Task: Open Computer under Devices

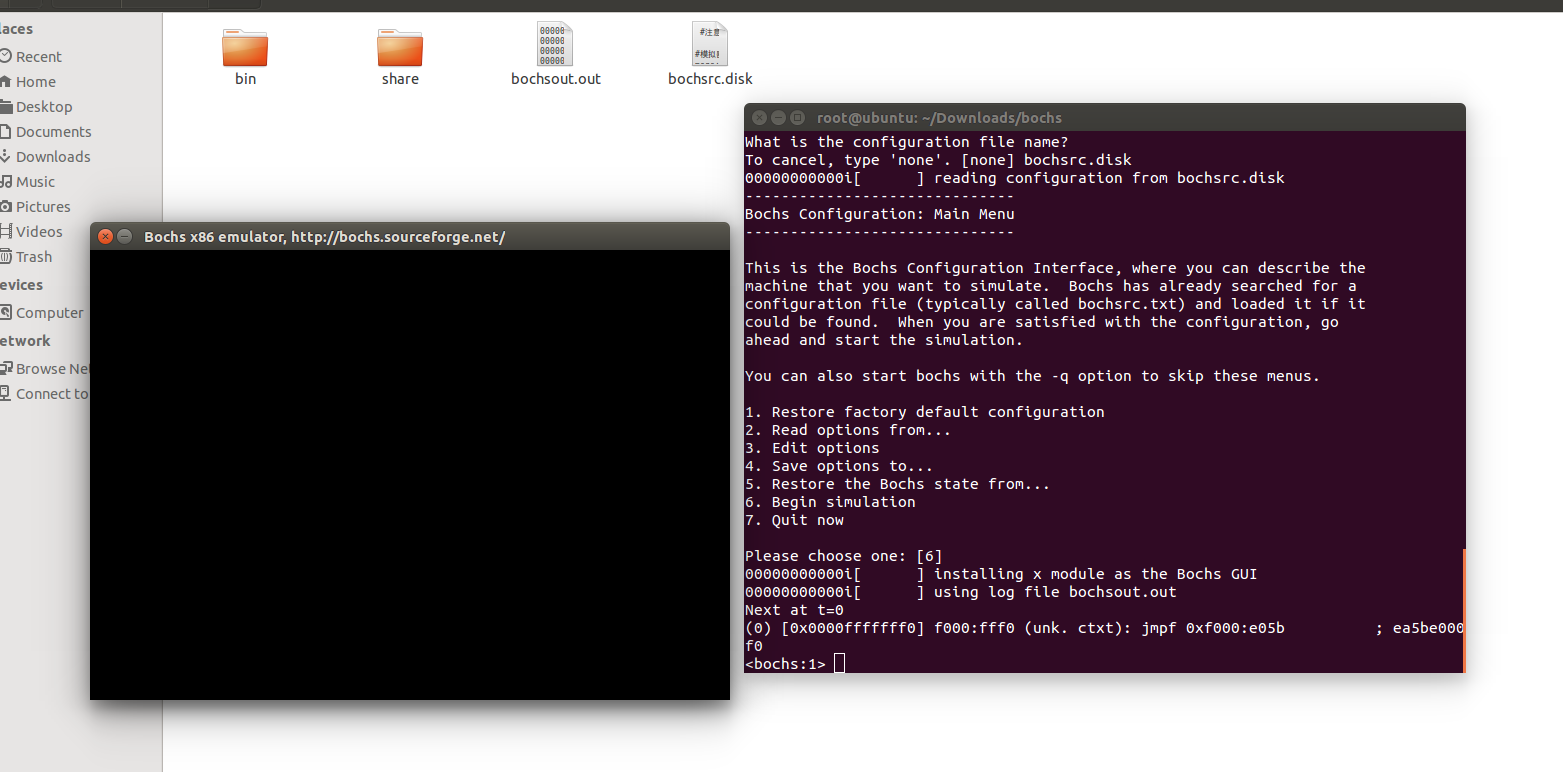Action: tap(49, 313)
